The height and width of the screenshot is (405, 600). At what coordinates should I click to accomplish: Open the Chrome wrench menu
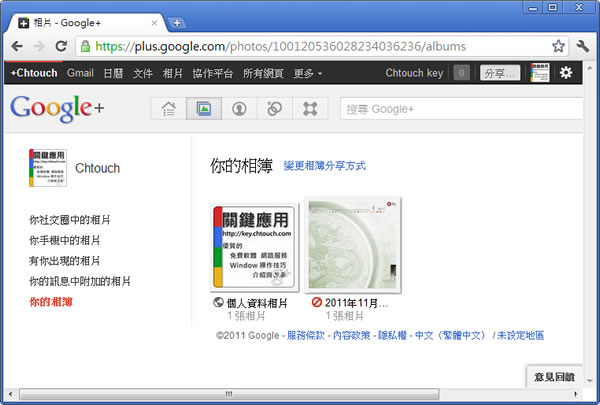click(582, 46)
